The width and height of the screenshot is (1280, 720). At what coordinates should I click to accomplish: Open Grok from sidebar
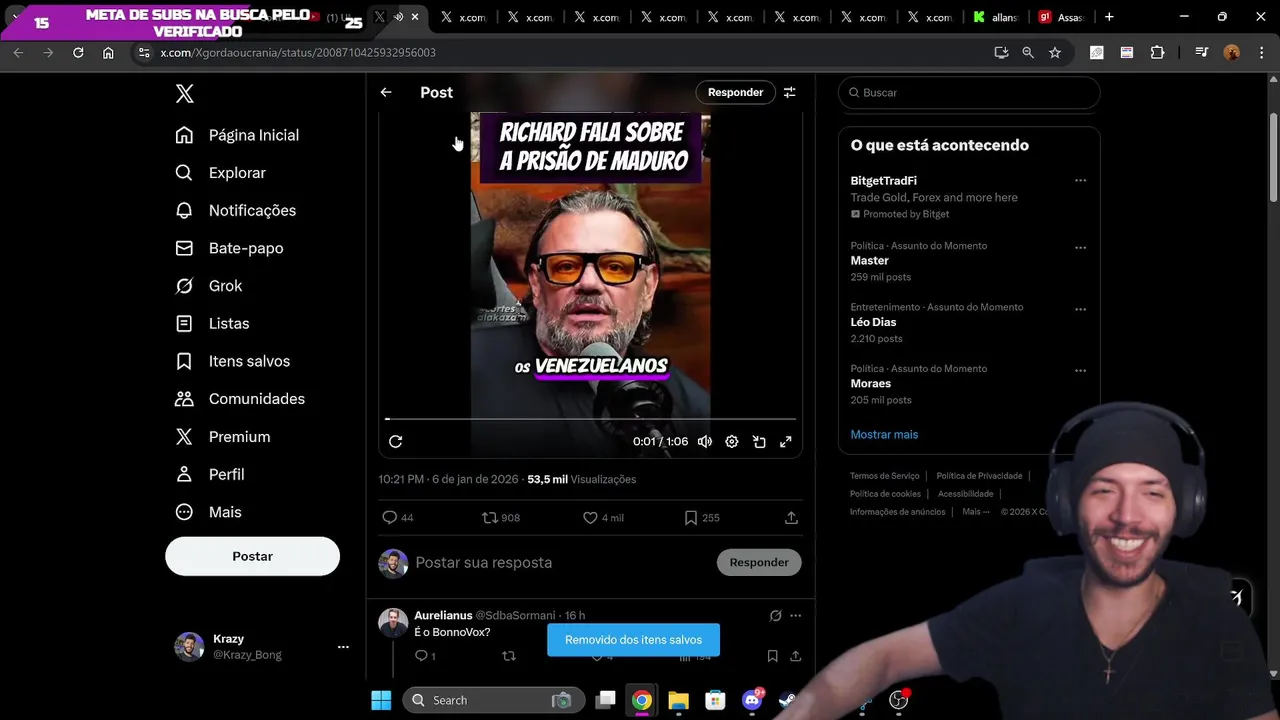(x=209, y=286)
